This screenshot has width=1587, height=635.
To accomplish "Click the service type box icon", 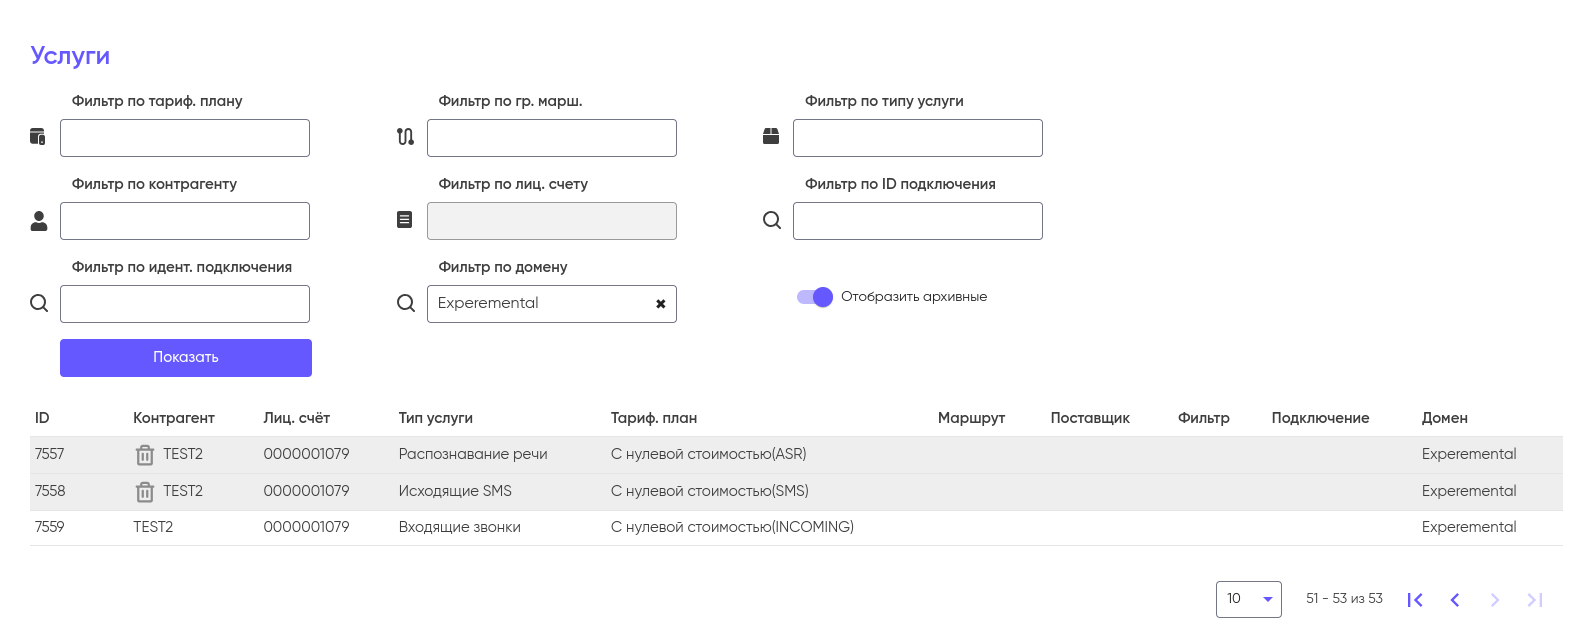I will [x=771, y=136].
